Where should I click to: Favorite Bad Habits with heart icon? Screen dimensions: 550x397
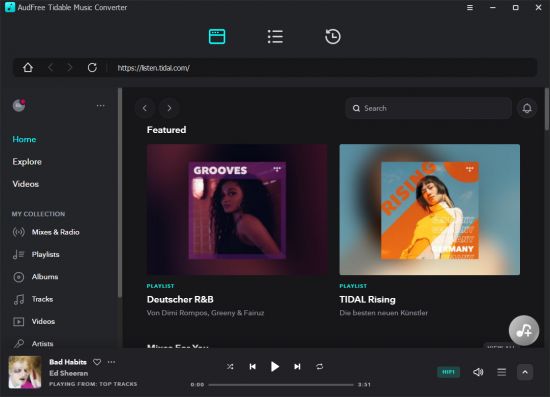(97, 362)
